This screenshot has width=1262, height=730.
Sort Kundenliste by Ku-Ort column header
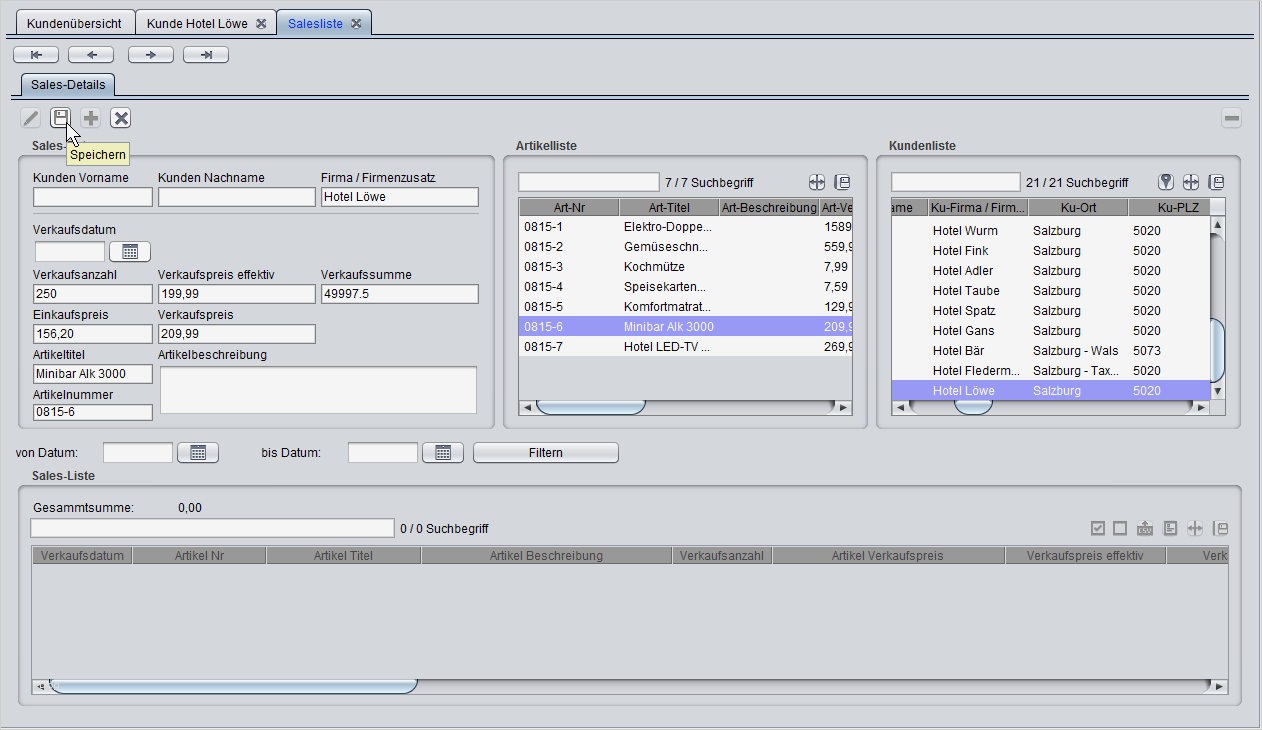1078,207
